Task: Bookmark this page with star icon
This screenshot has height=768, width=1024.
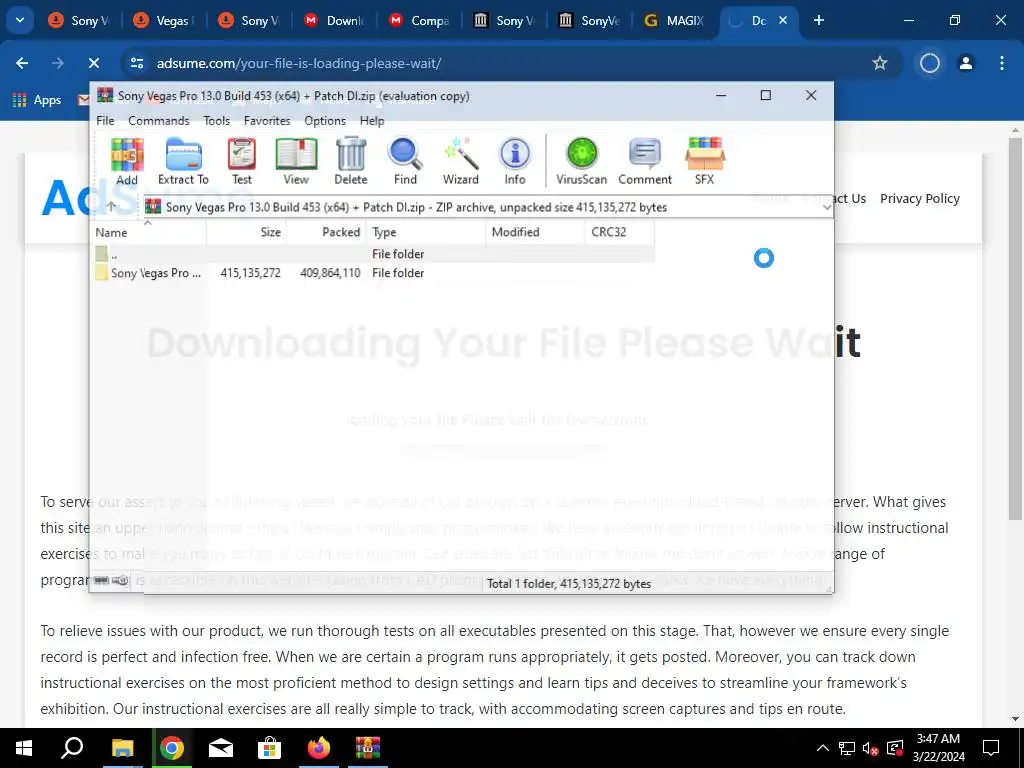Action: [x=880, y=63]
